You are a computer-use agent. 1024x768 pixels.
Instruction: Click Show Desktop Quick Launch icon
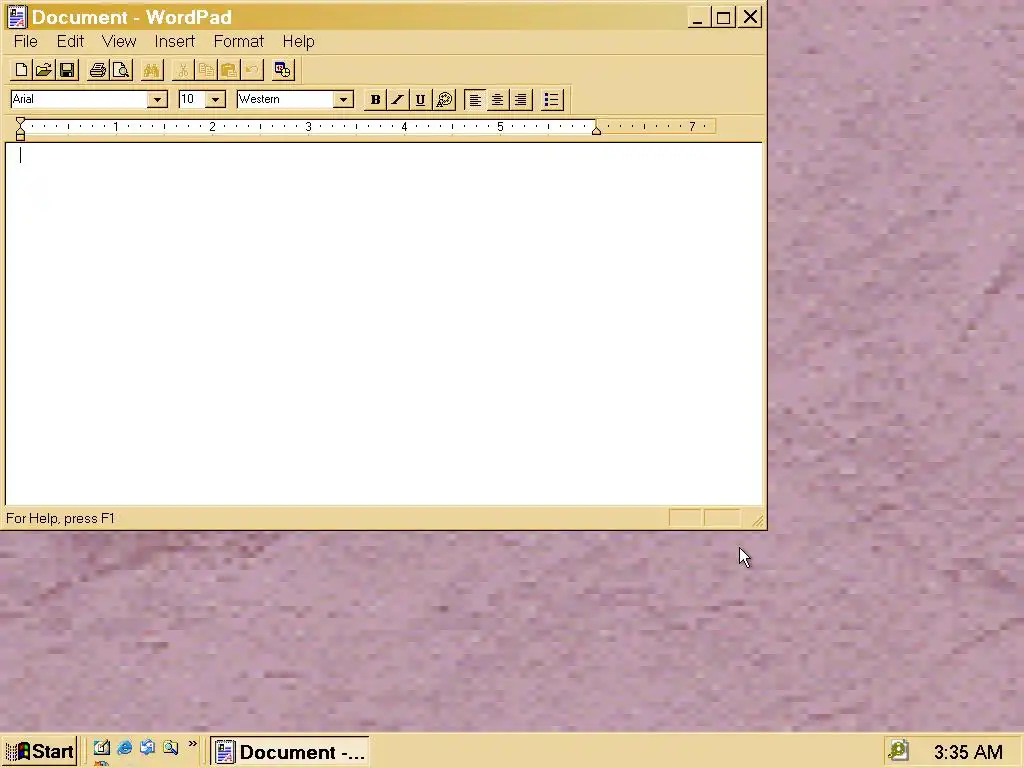101,748
